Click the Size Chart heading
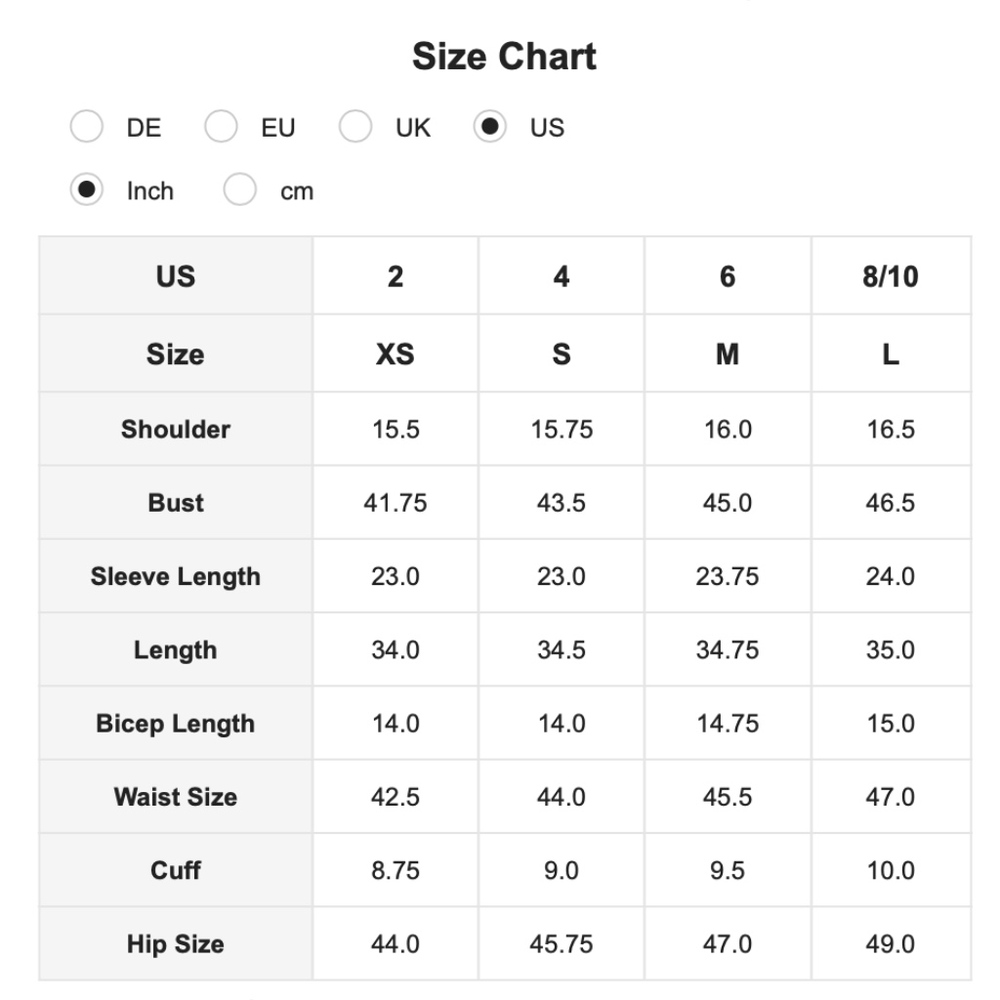Viewport: 1000px width, 1000px height. pyautogui.click(x=504, y=57)
